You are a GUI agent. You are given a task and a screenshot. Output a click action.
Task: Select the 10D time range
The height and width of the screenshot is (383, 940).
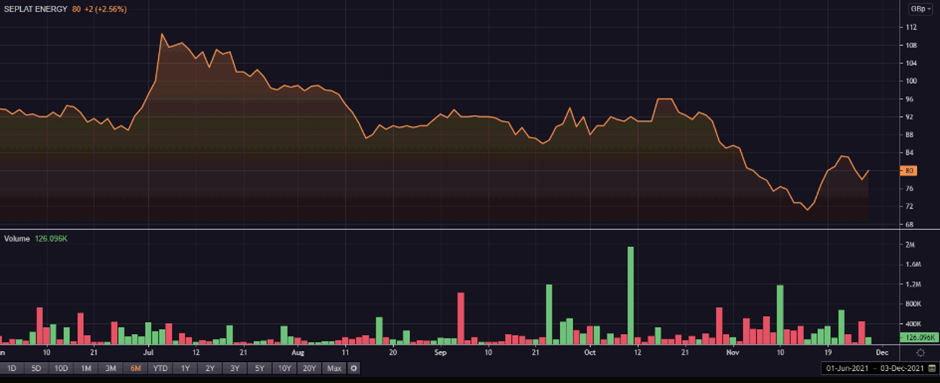click(x=62, y=368)
